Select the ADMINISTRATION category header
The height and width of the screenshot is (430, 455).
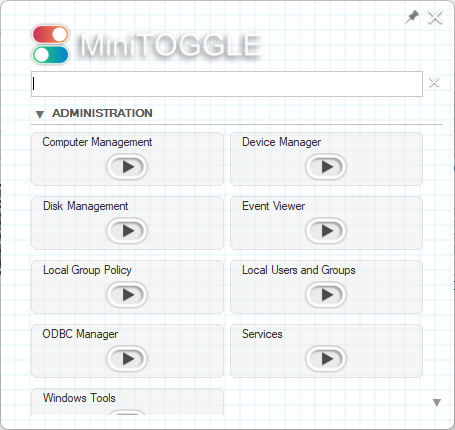point(102,113)
